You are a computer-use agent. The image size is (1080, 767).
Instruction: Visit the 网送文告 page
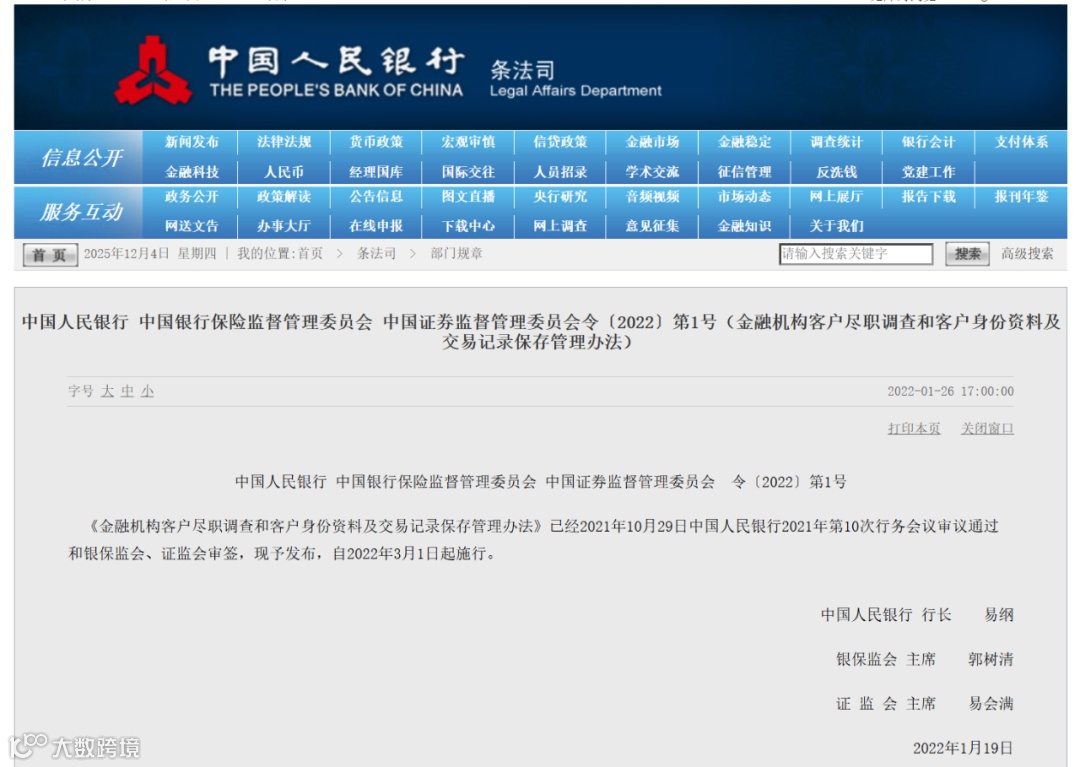[x=191, y=226]
